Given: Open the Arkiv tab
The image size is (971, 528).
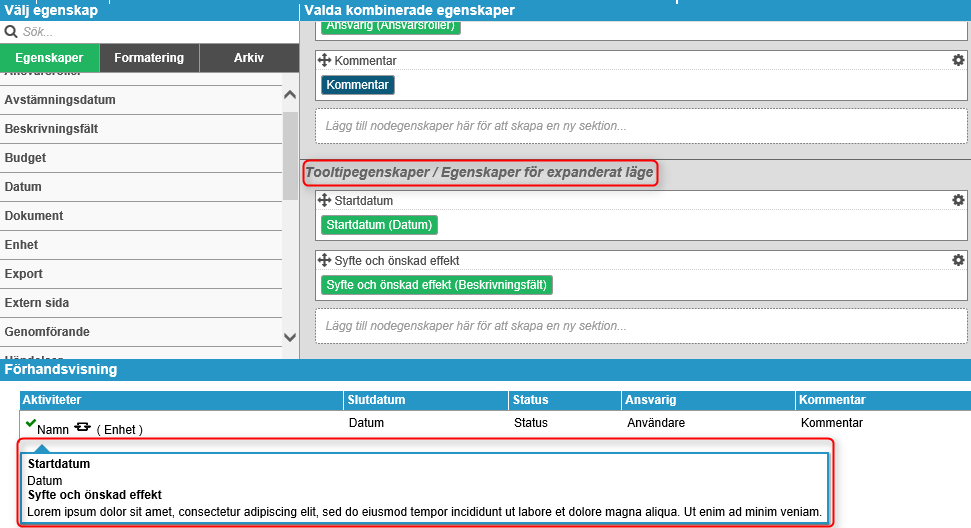Looking at the screenshot, I should pos(248,58).
